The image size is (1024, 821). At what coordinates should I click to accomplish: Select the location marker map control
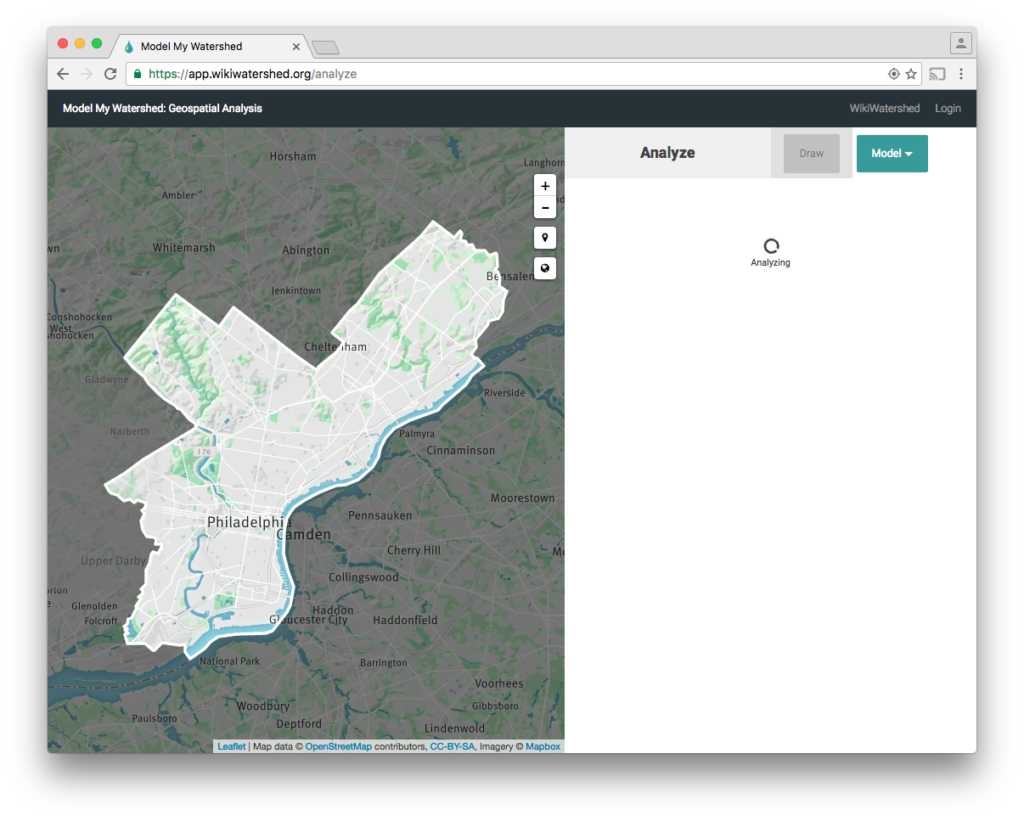pos(545,237)
